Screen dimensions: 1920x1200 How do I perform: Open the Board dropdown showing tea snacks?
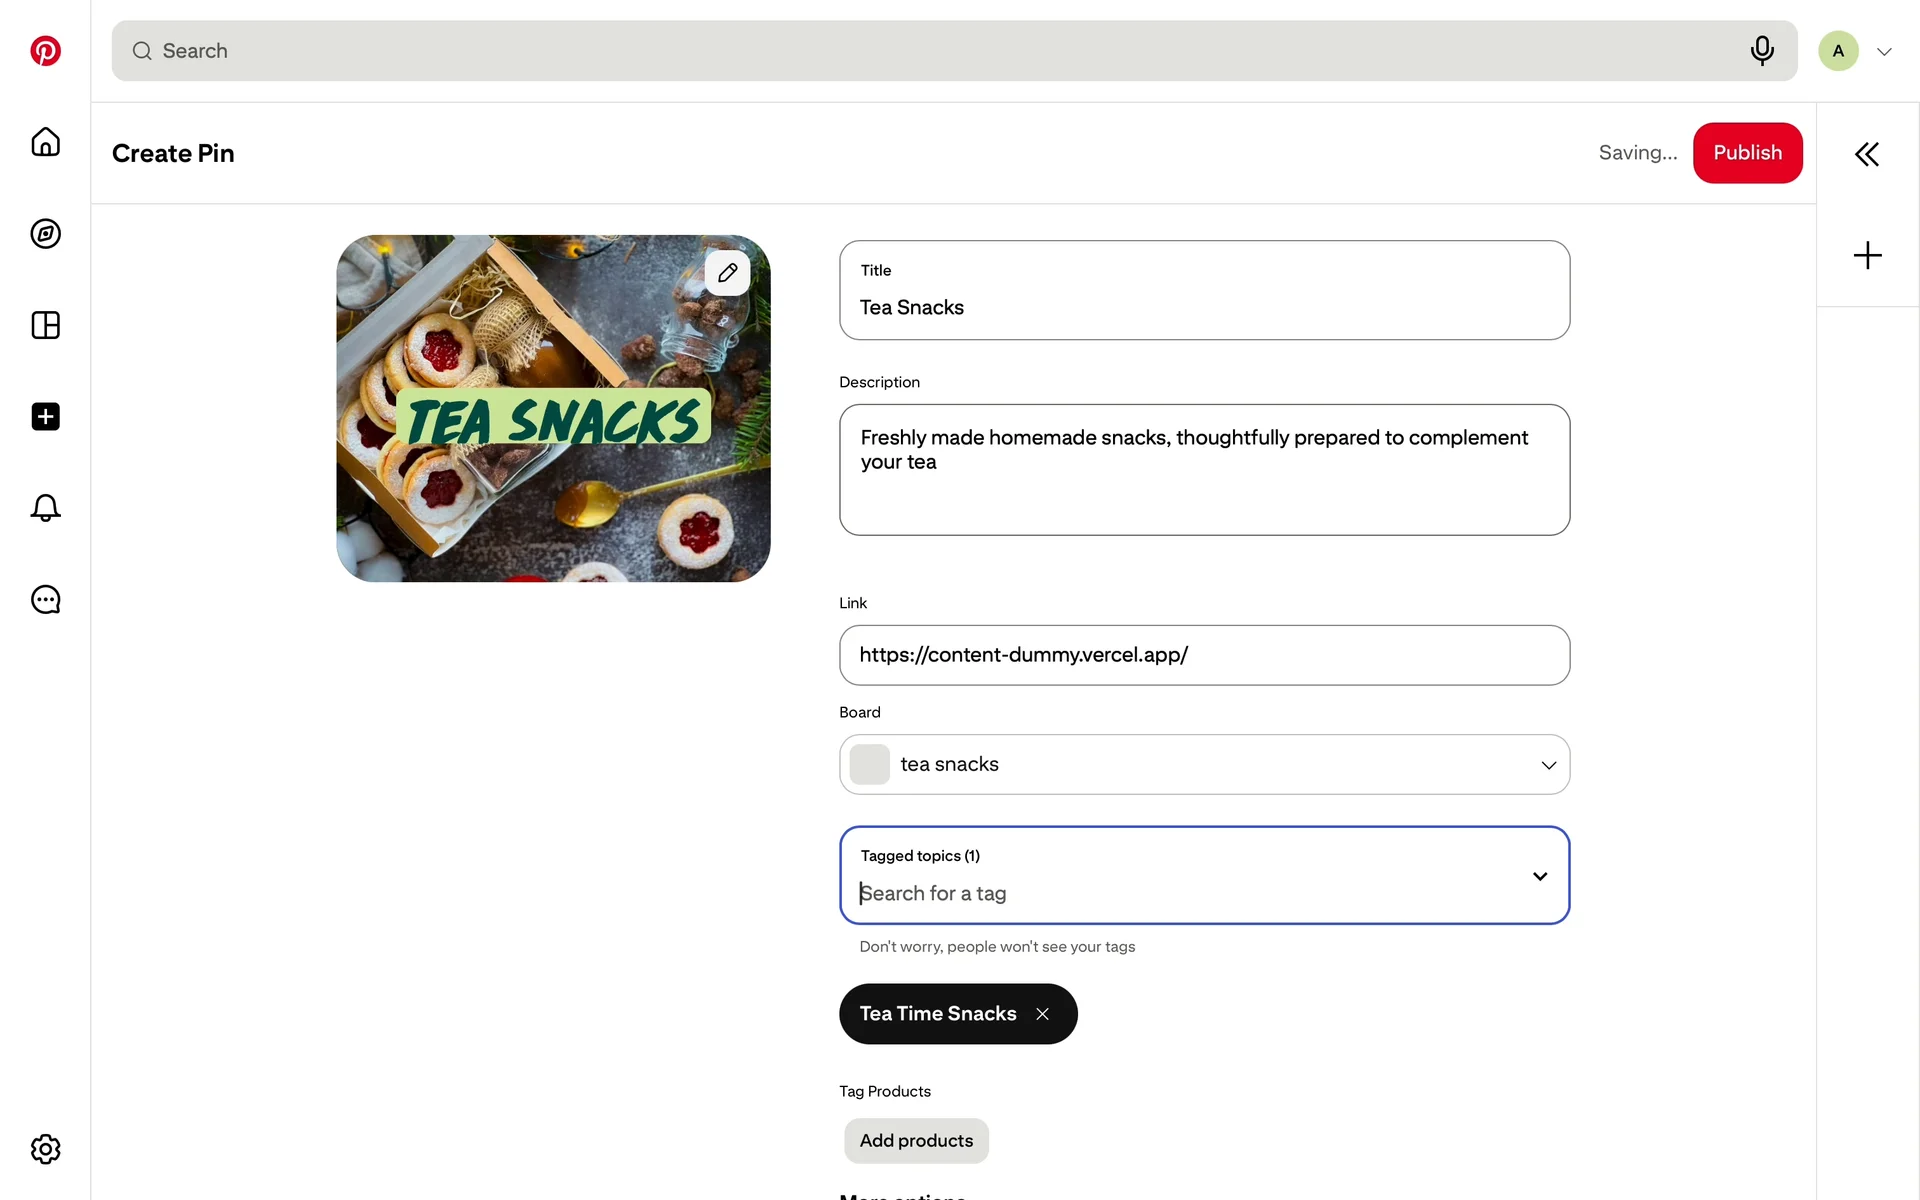click(x=1203, y=764)
